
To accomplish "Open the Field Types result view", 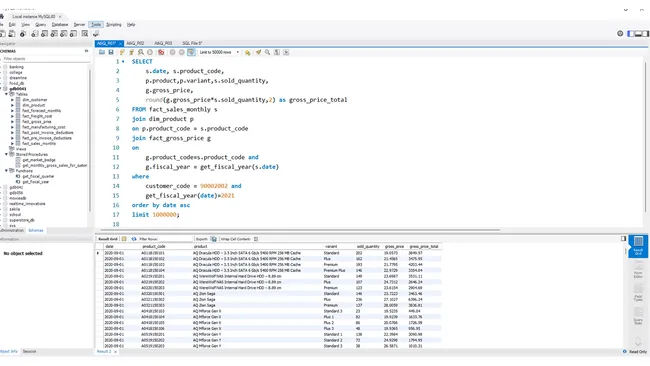I will [x=638, y=292].
